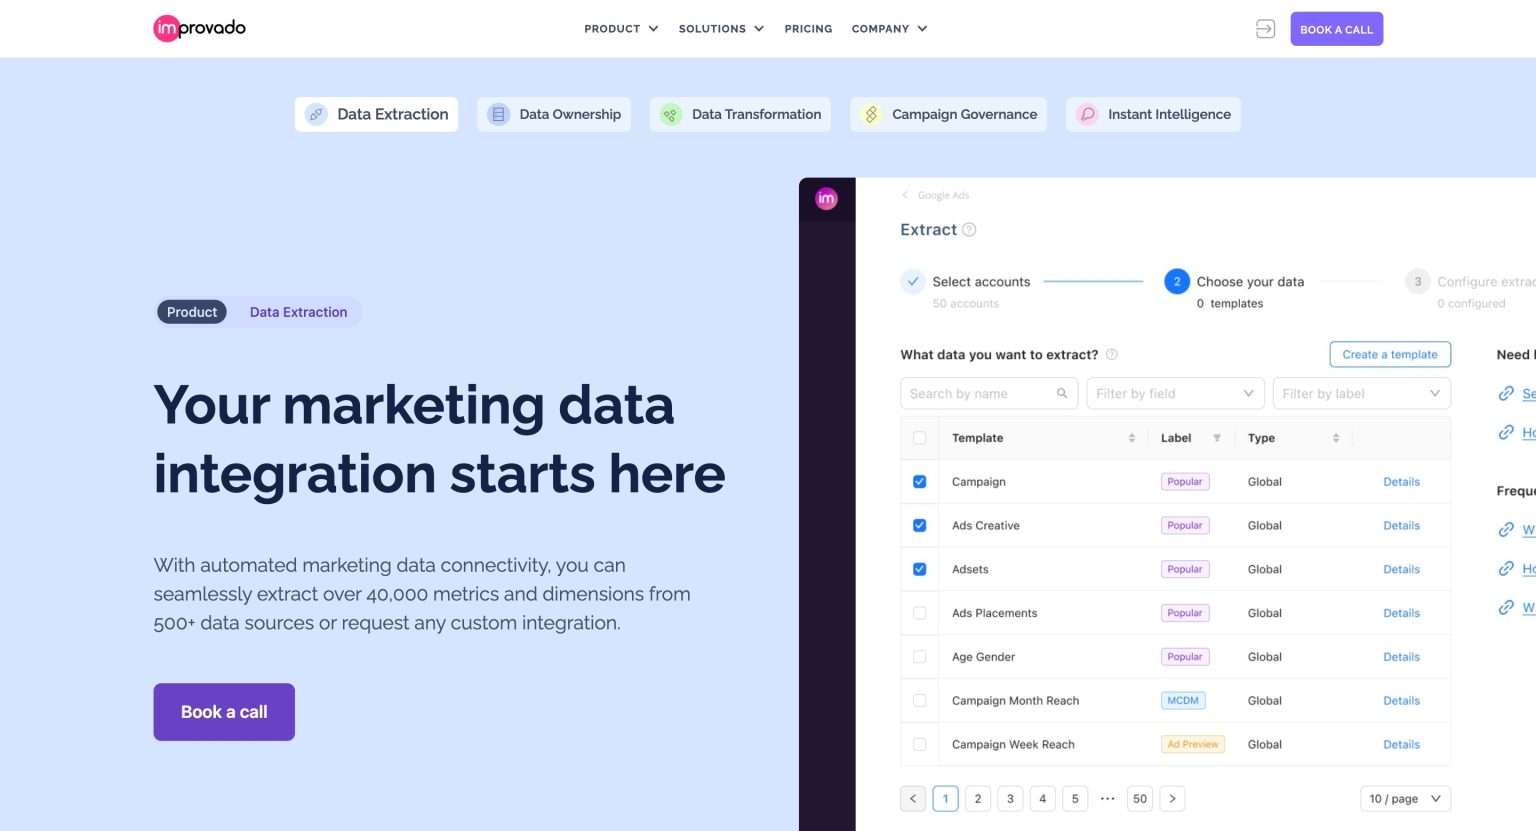Select PRICING in the navigation bar
The width and height of the screenshot is (1536, 831).
[808, 28]
